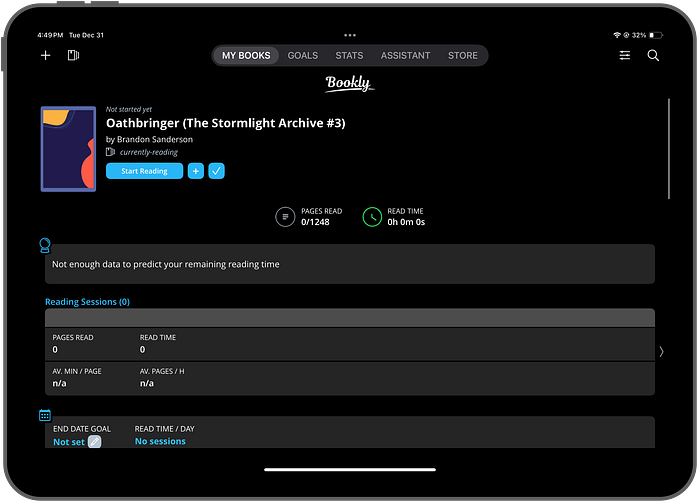
Task: Click the Oathbringer book title
Action: coord(225,123)
